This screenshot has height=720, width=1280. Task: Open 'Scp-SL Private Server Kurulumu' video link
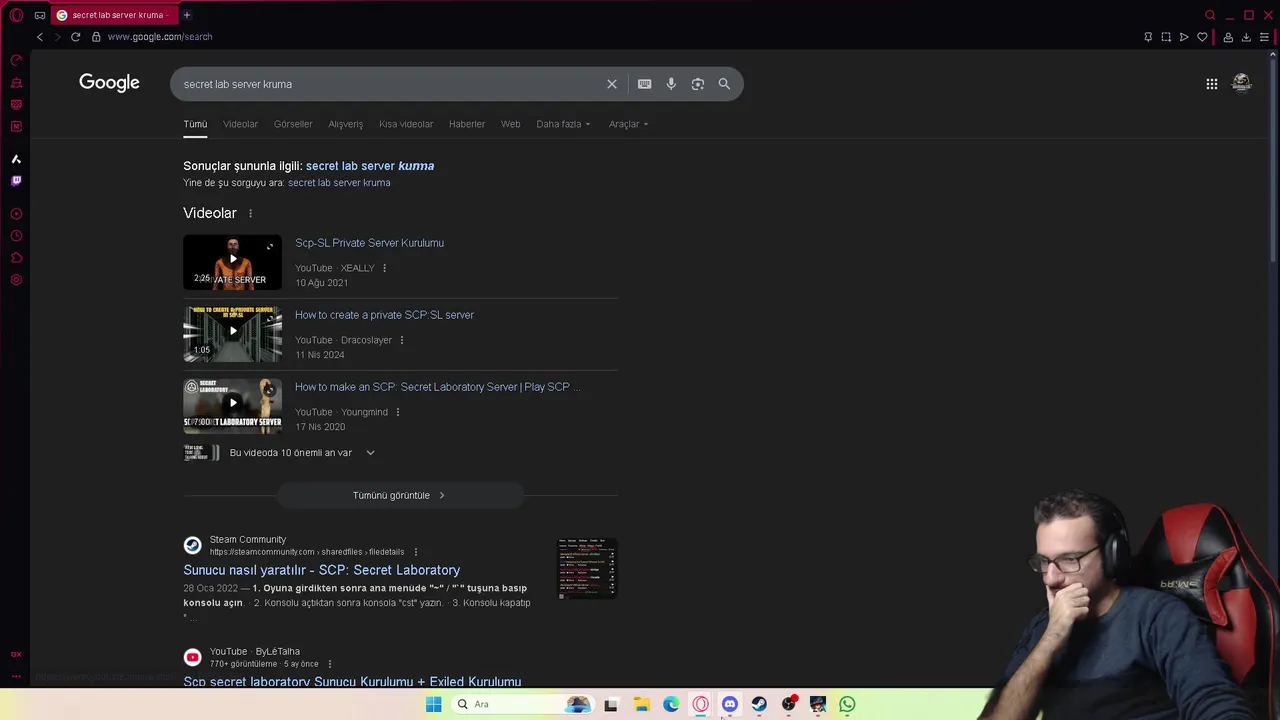click(x=369, y=243)
